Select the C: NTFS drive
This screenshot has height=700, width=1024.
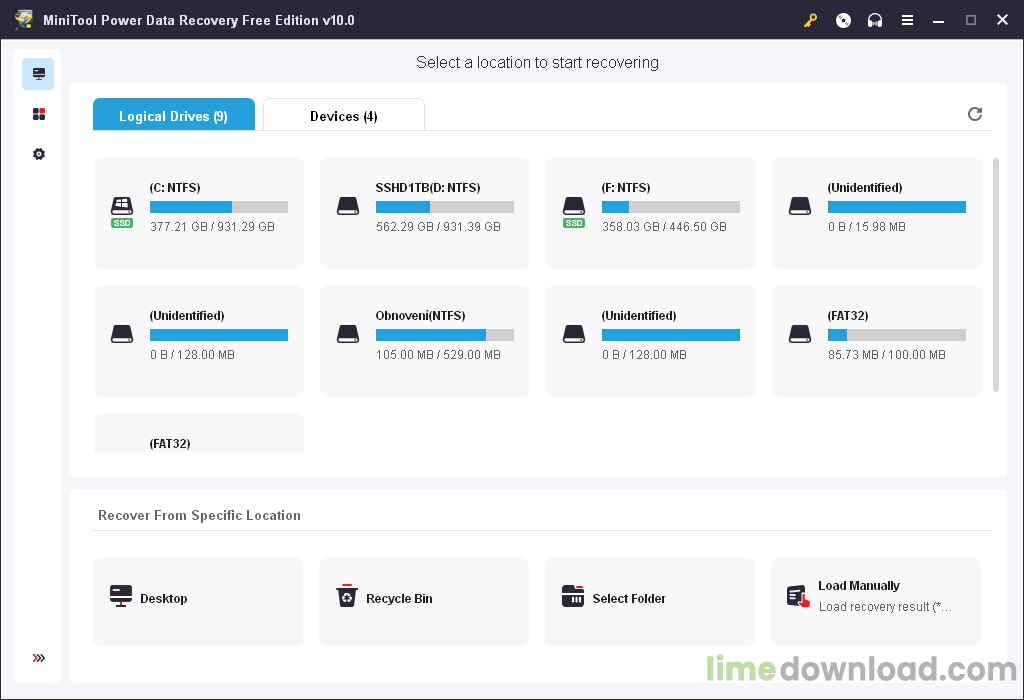199,212
